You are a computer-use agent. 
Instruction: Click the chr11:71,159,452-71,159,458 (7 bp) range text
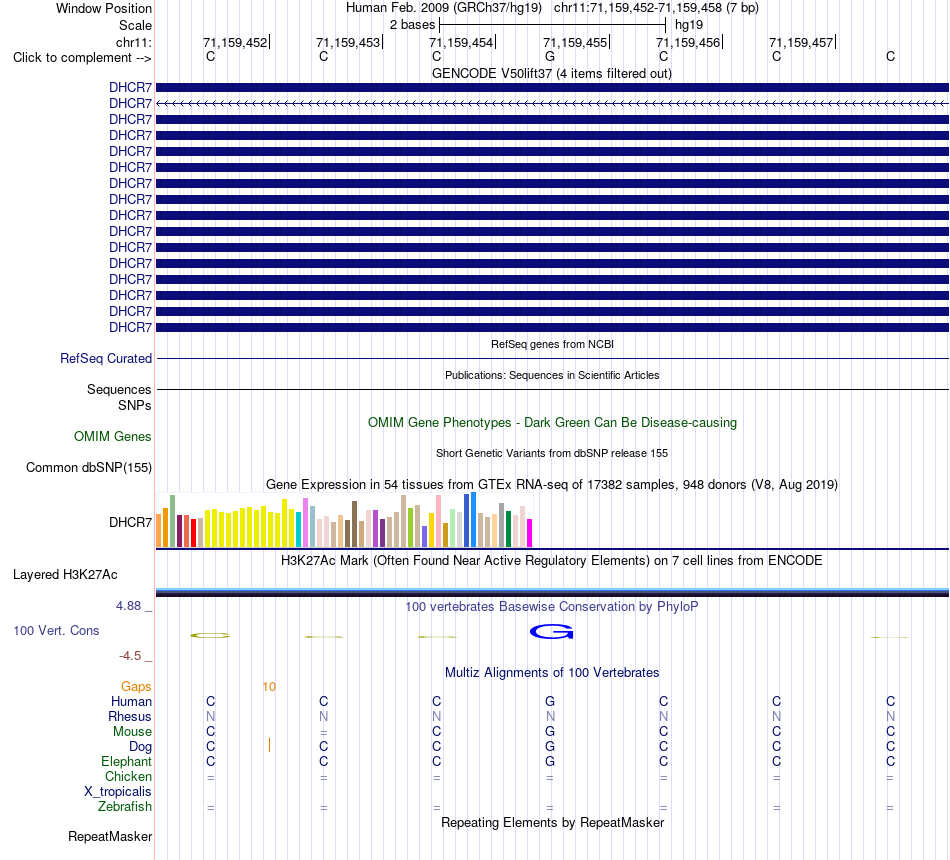pos(656,8)
